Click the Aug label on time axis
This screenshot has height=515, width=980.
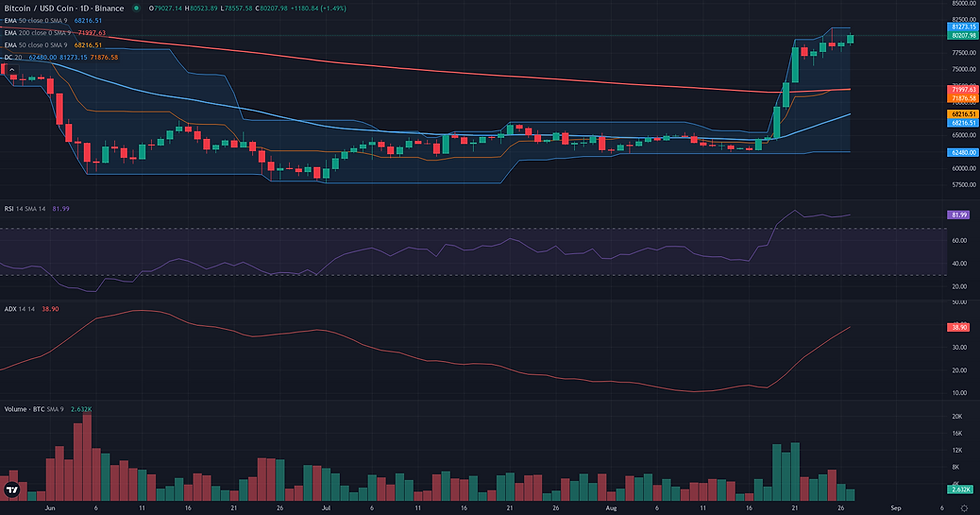[611, 508]
